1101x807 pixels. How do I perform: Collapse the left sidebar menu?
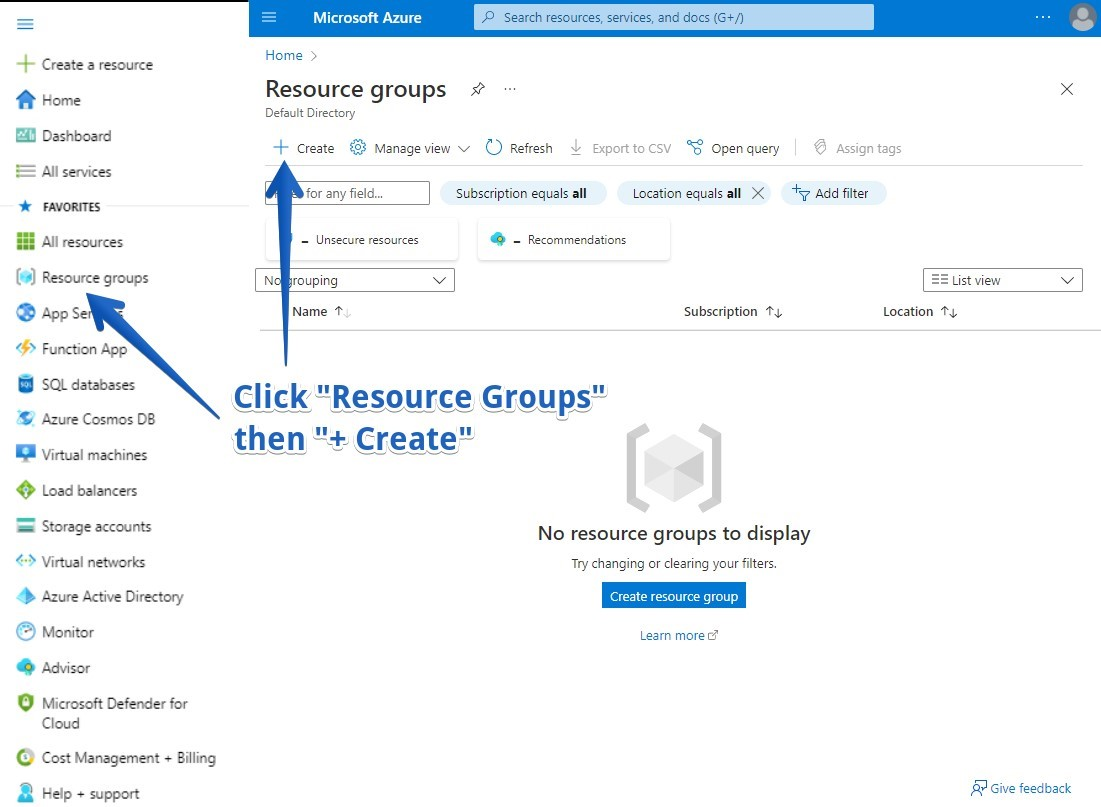(26, 24)
